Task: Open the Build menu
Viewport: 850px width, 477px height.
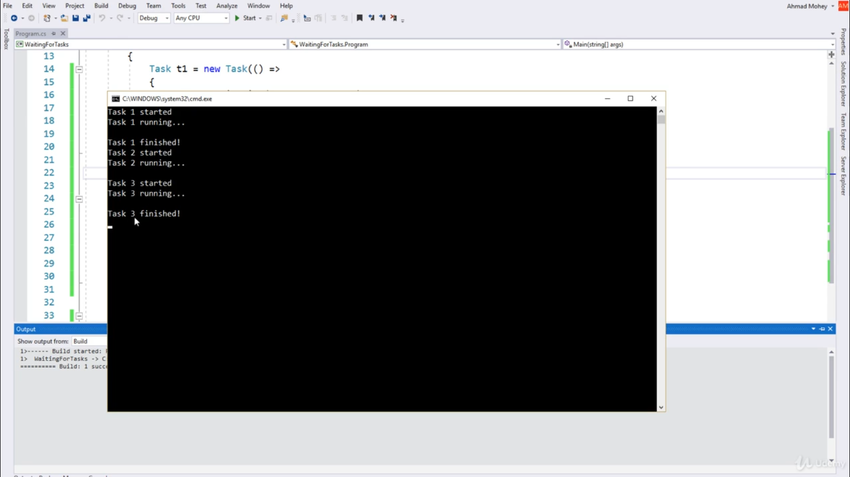Action: 101,5
